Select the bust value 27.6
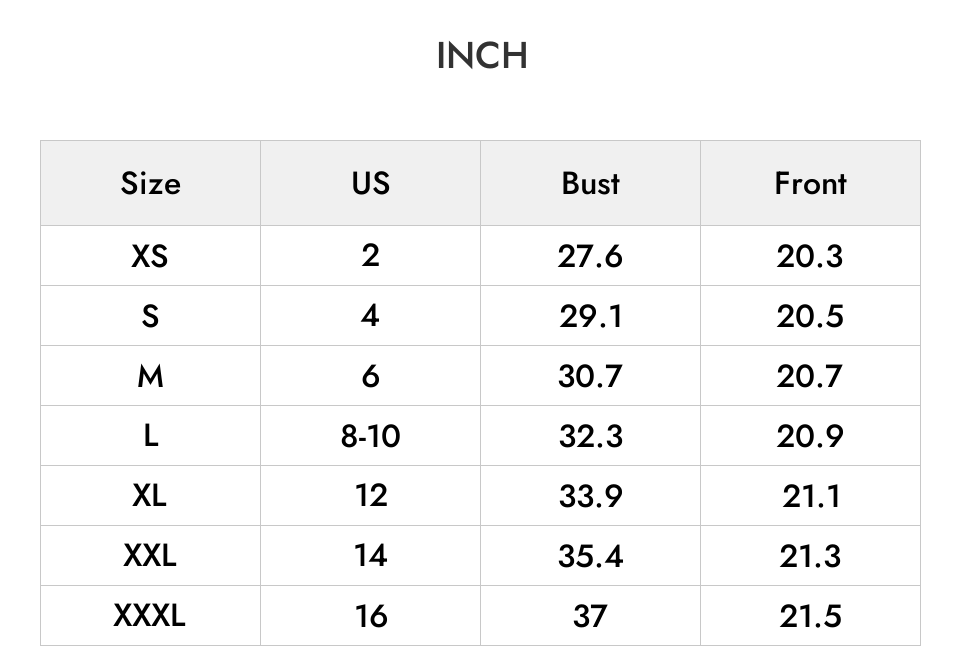The height and width of the screenshot is (660, 960). [590, 255]
